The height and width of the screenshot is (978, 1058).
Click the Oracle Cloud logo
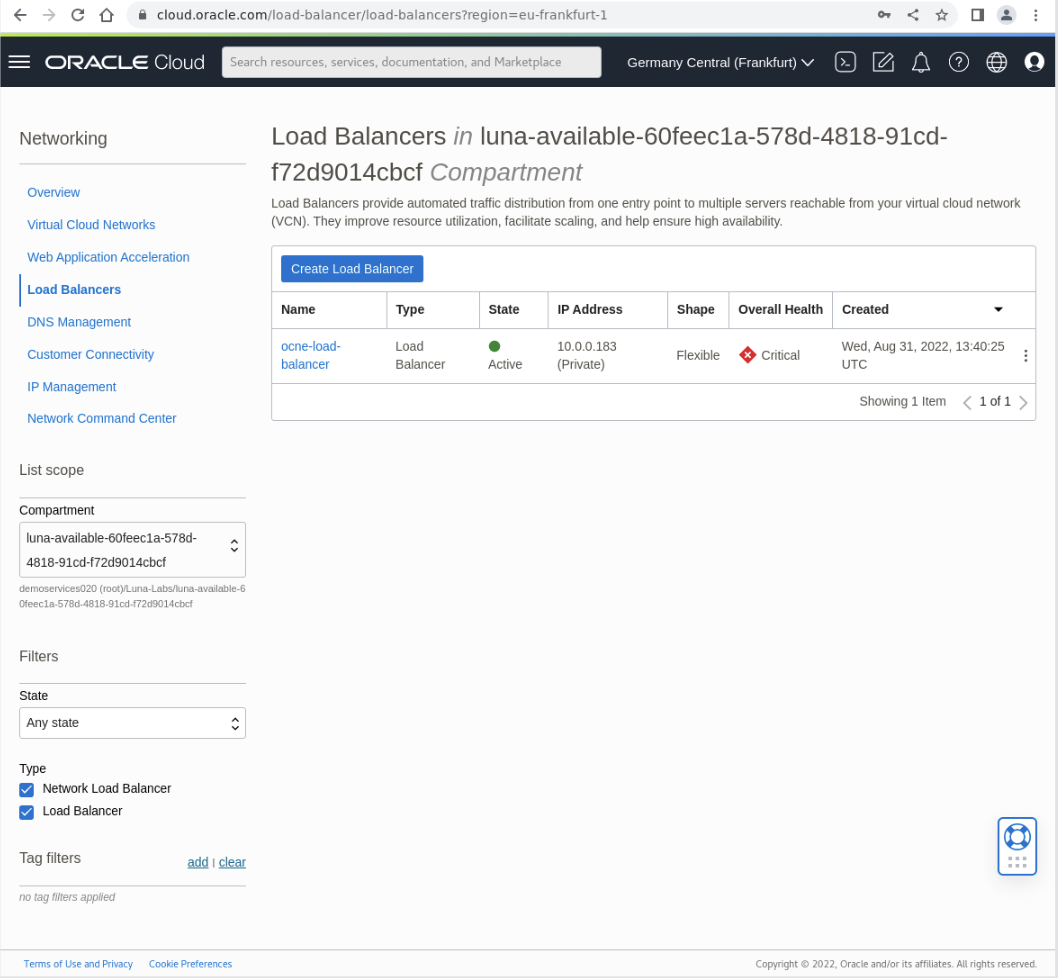point(124,62)
